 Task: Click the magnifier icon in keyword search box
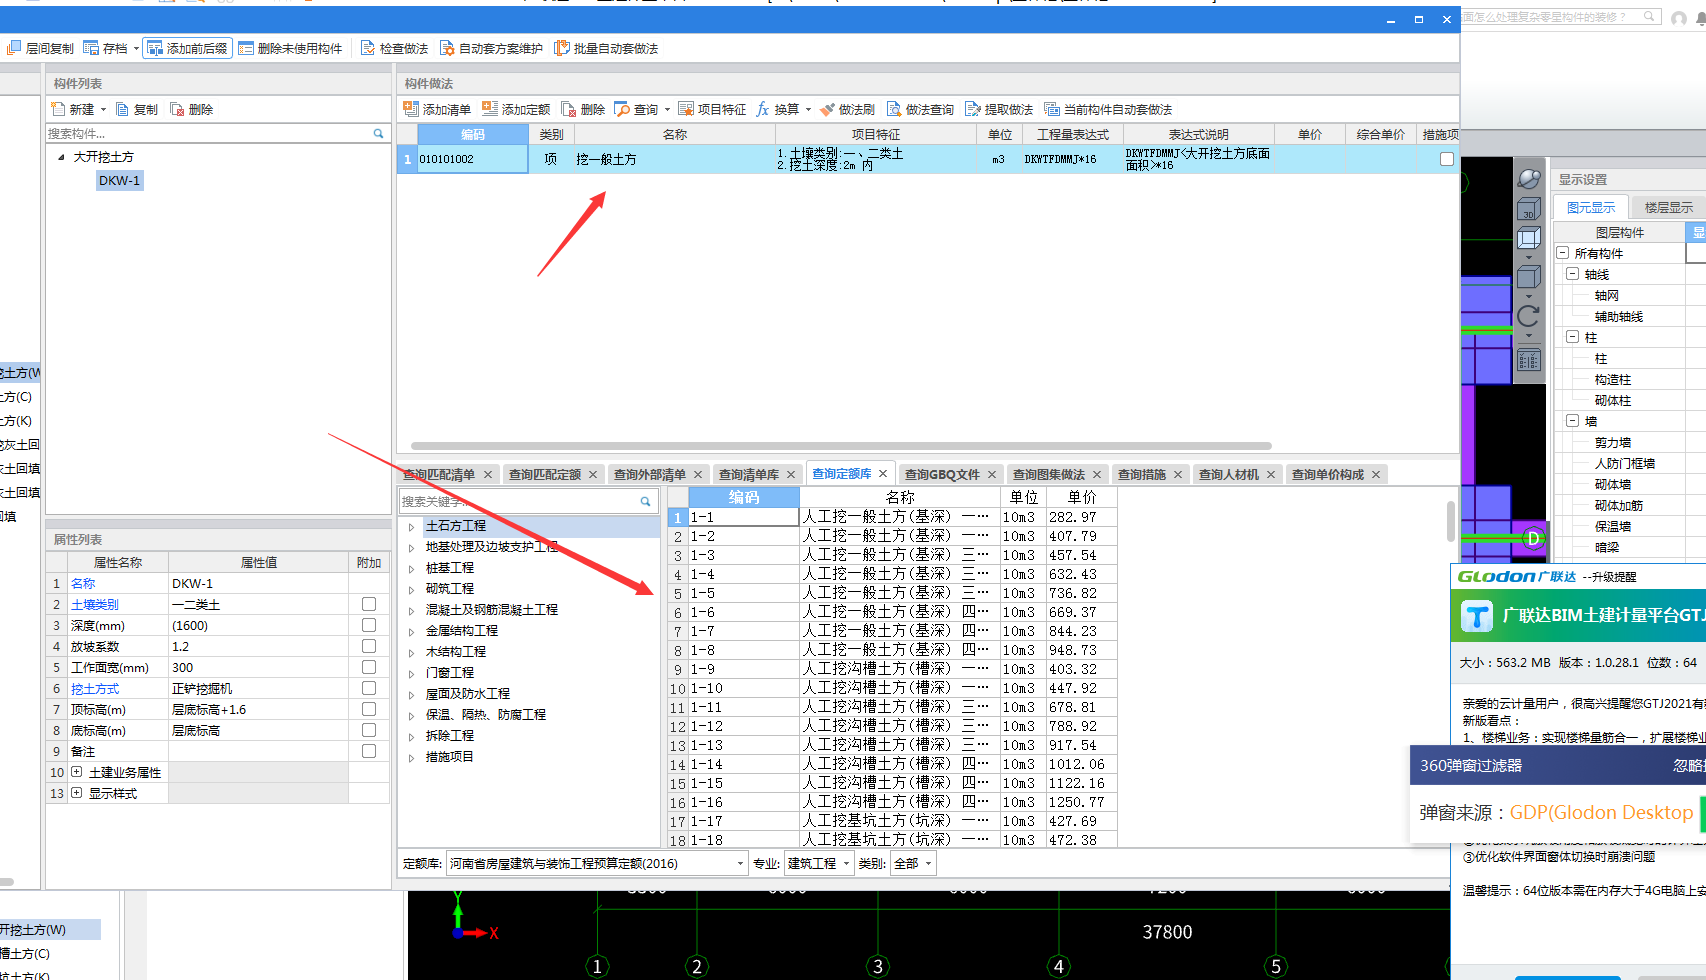click(645, 501)
